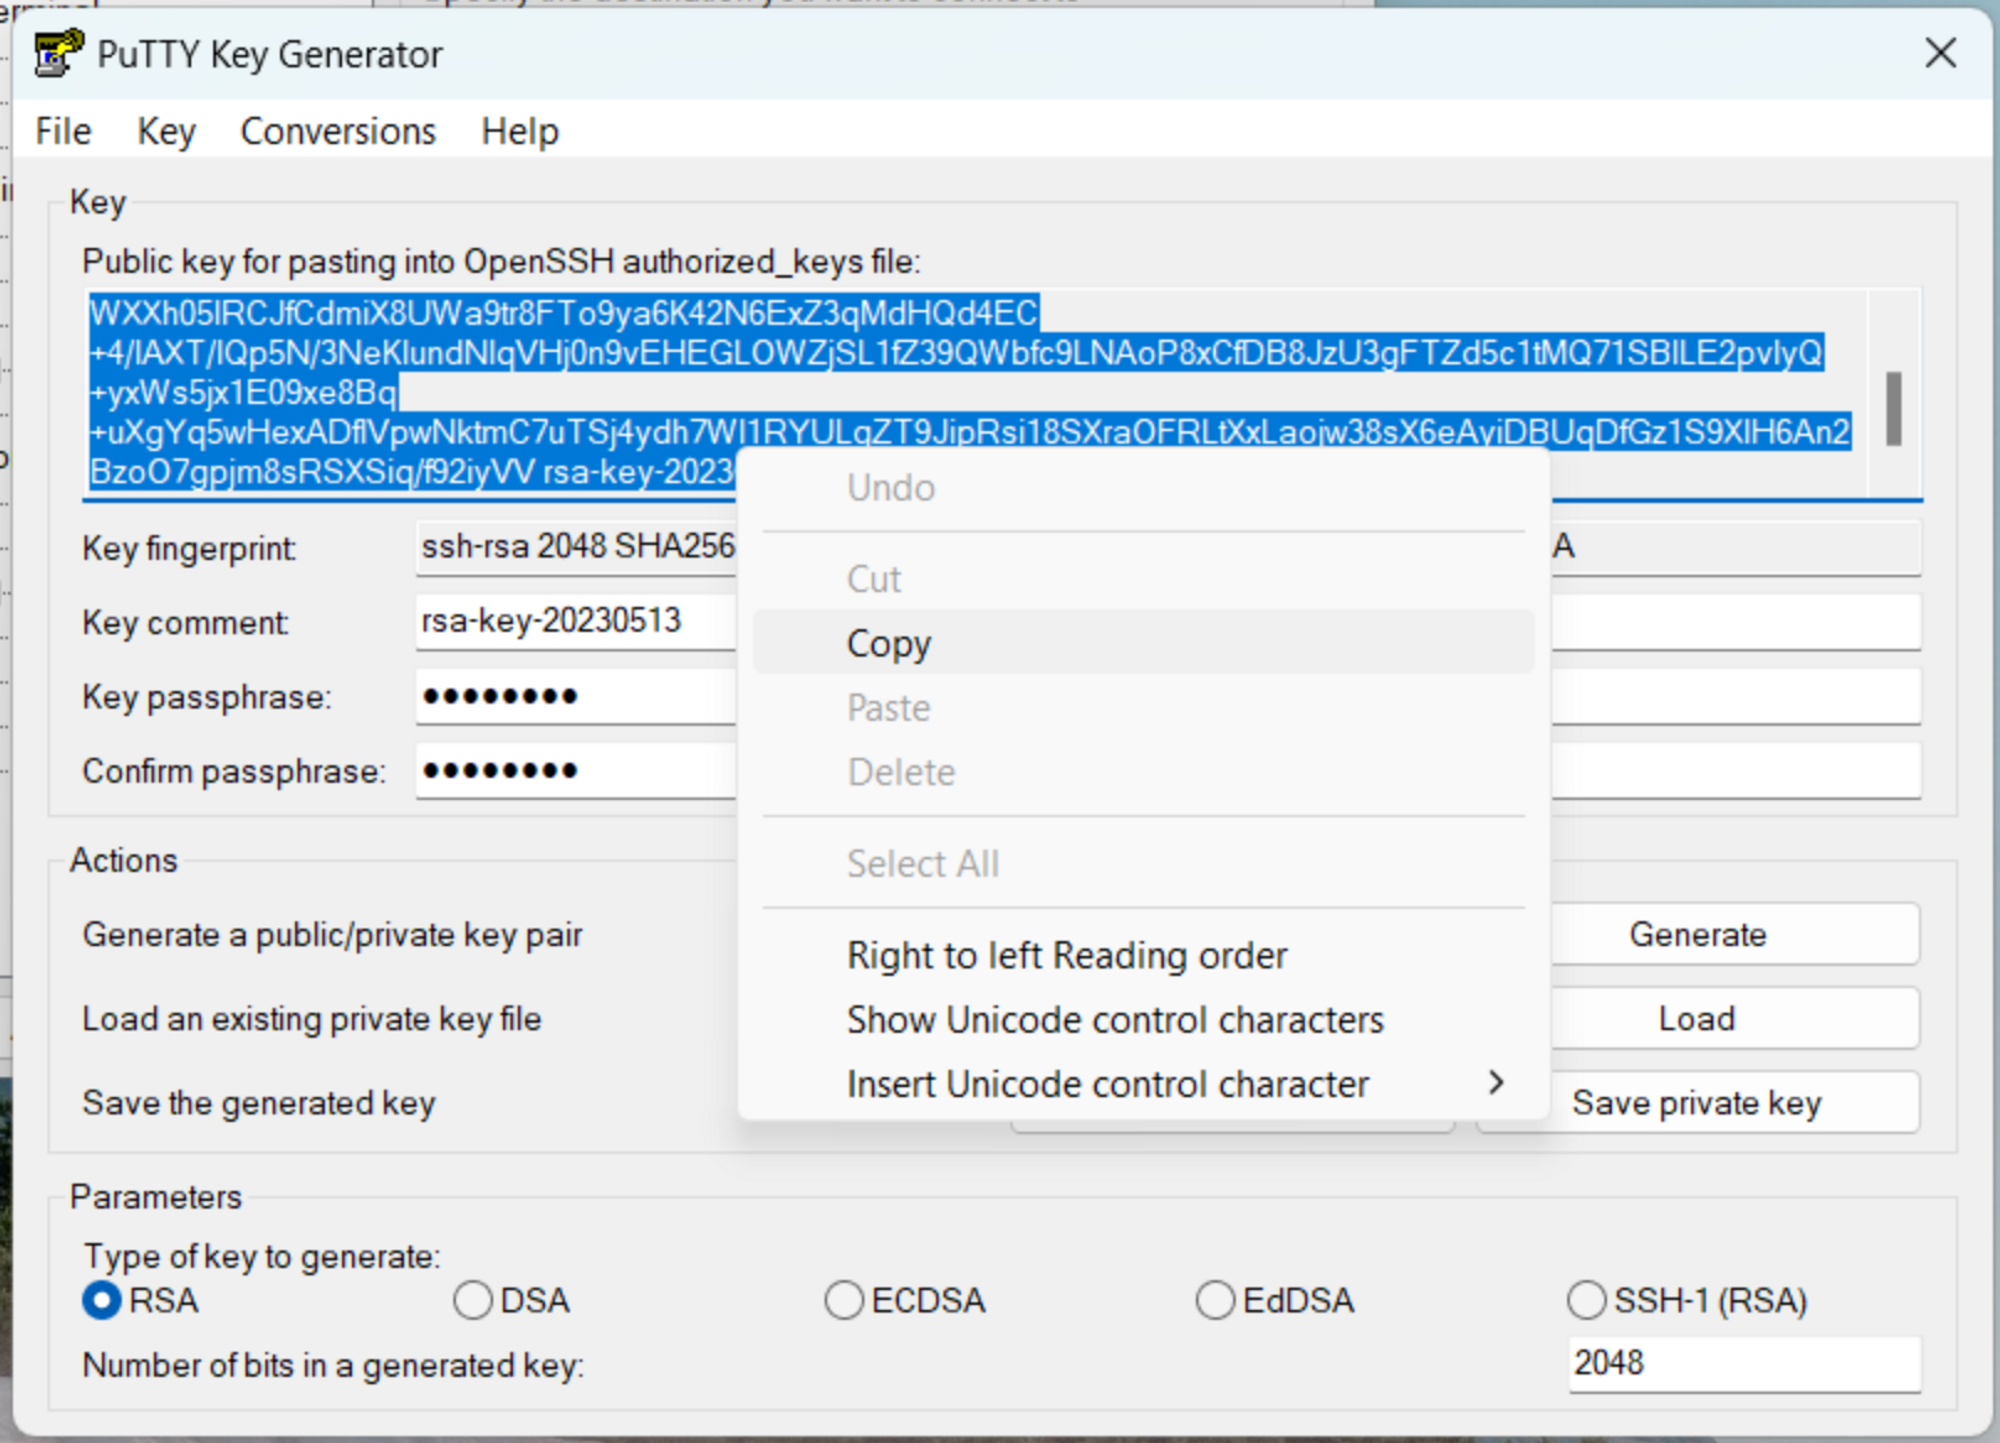The width and height of the screenshot is (2000, 1443).
Task: Click the public key box scrollbar thumb
Action: point(1892,408)
